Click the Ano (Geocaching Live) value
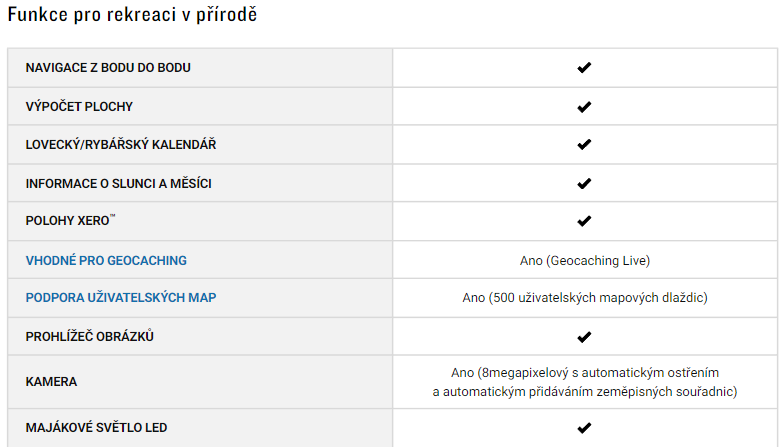Screen dimensions: 779x447 point(585,261)
